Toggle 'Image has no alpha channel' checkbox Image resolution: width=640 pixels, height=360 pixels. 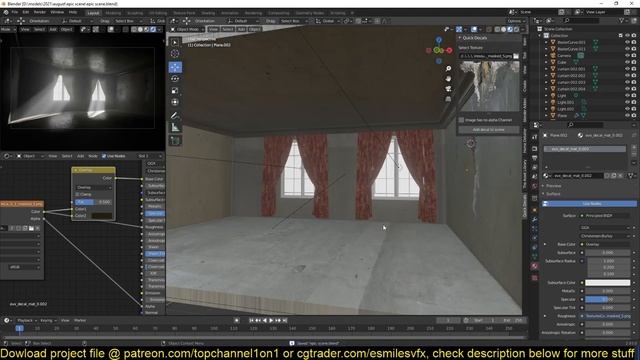tap(461, 120)
